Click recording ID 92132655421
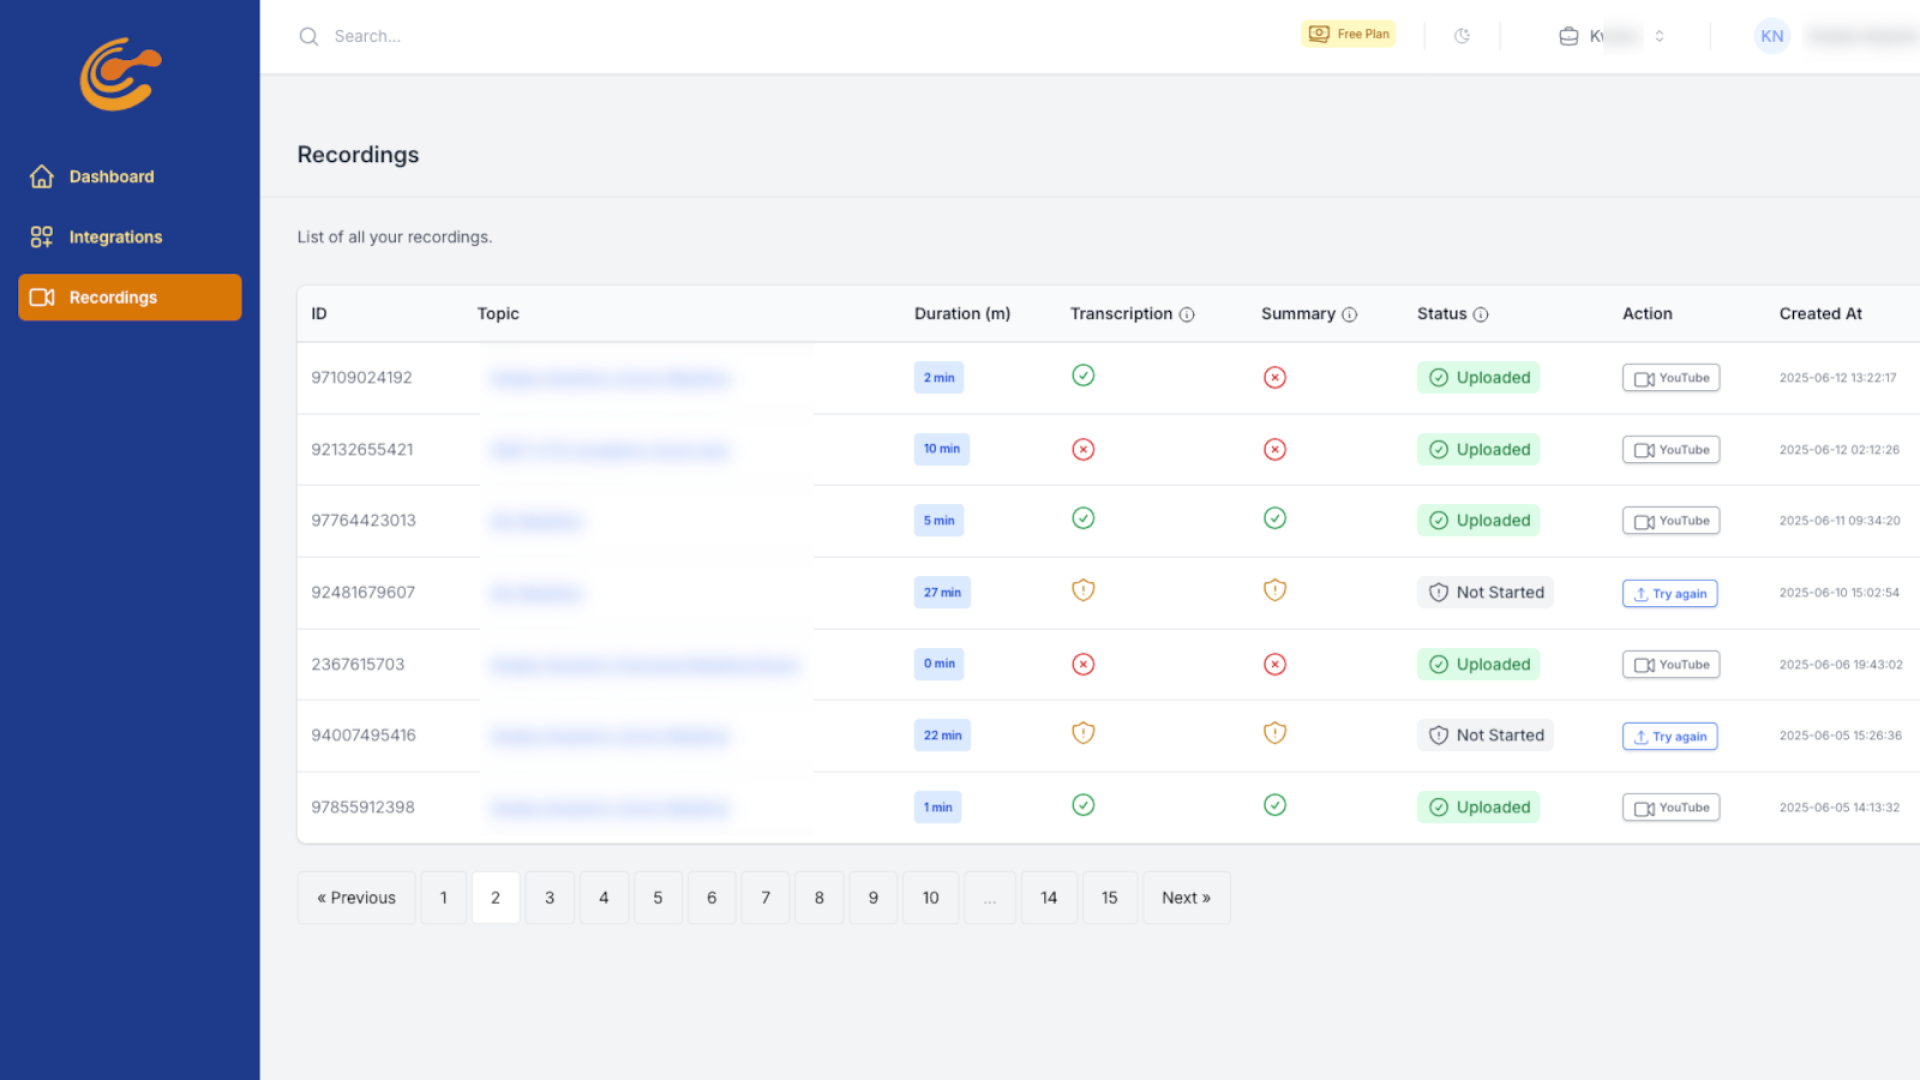The height and width of the screenshot is (1080, 1920). (x=362, y=449)
